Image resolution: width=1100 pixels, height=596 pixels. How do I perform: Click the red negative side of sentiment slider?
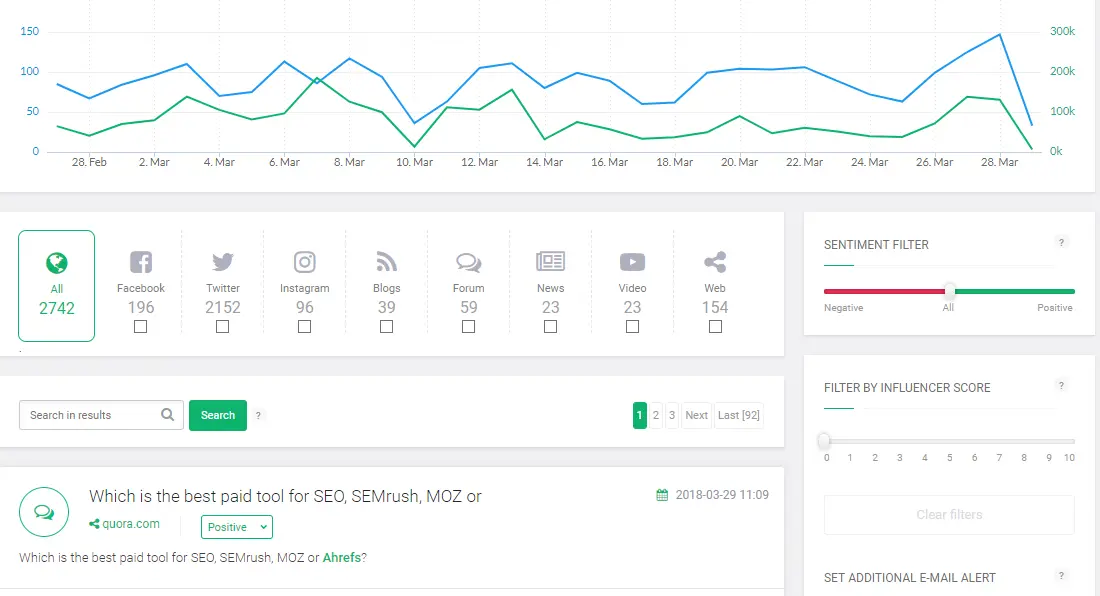tap(884, 291)
